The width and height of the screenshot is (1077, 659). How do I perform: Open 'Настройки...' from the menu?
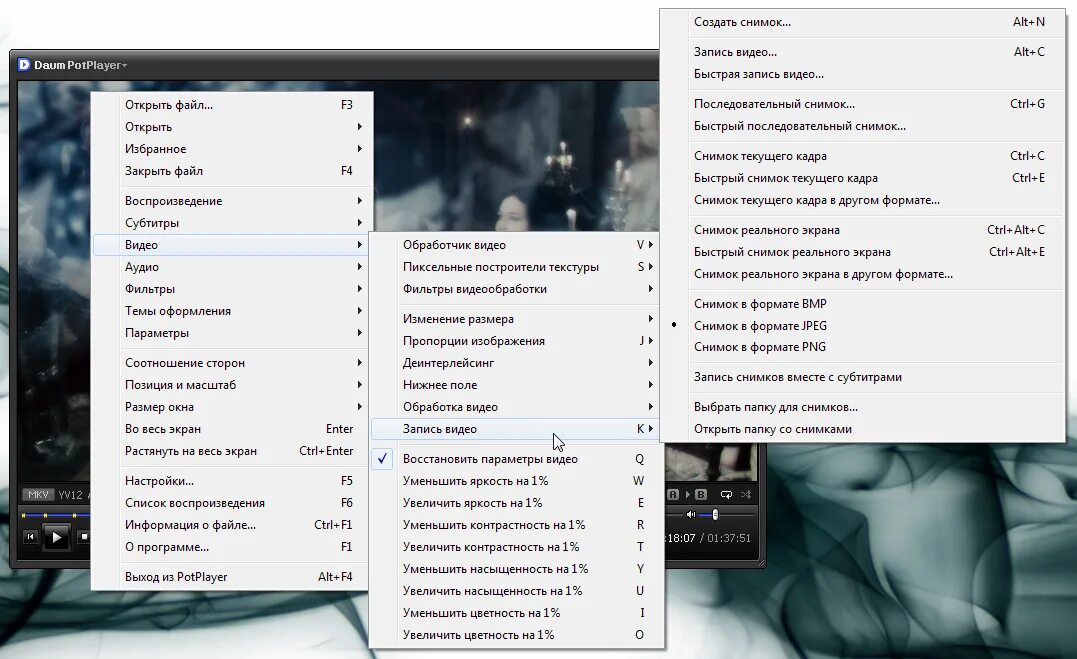pyautogui.click(x=232, y=481)
